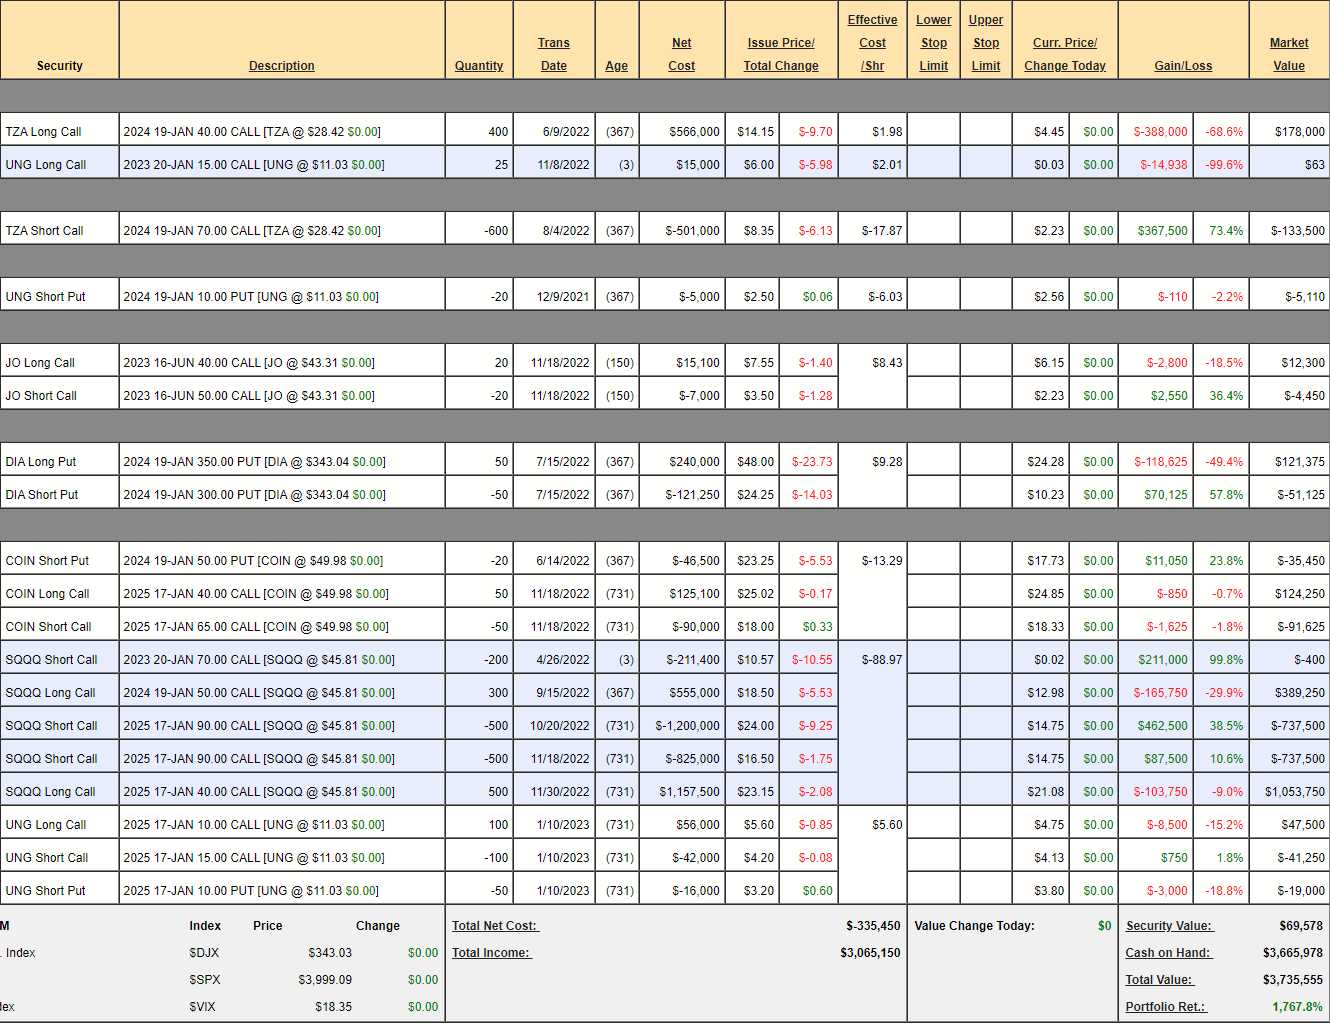Select the COIN Short Put security cell
This screenshot has width=1330, height=1024.
[x=47, y=561]
